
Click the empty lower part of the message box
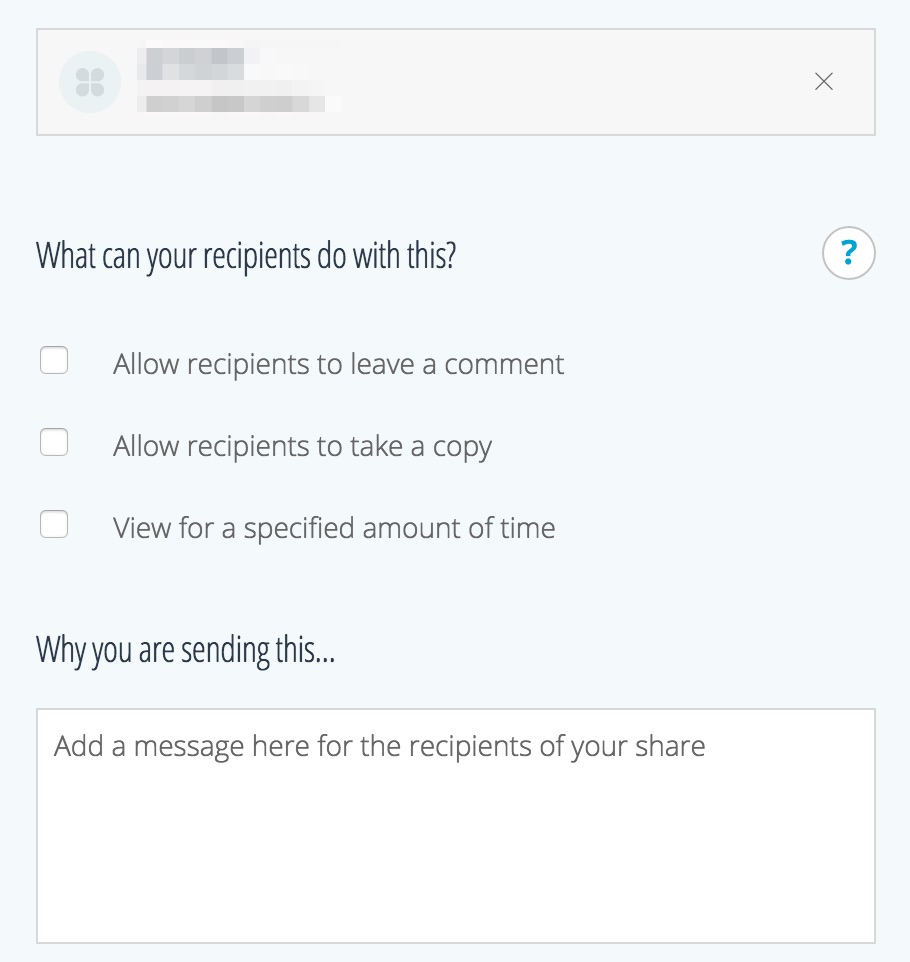point(455,880)
